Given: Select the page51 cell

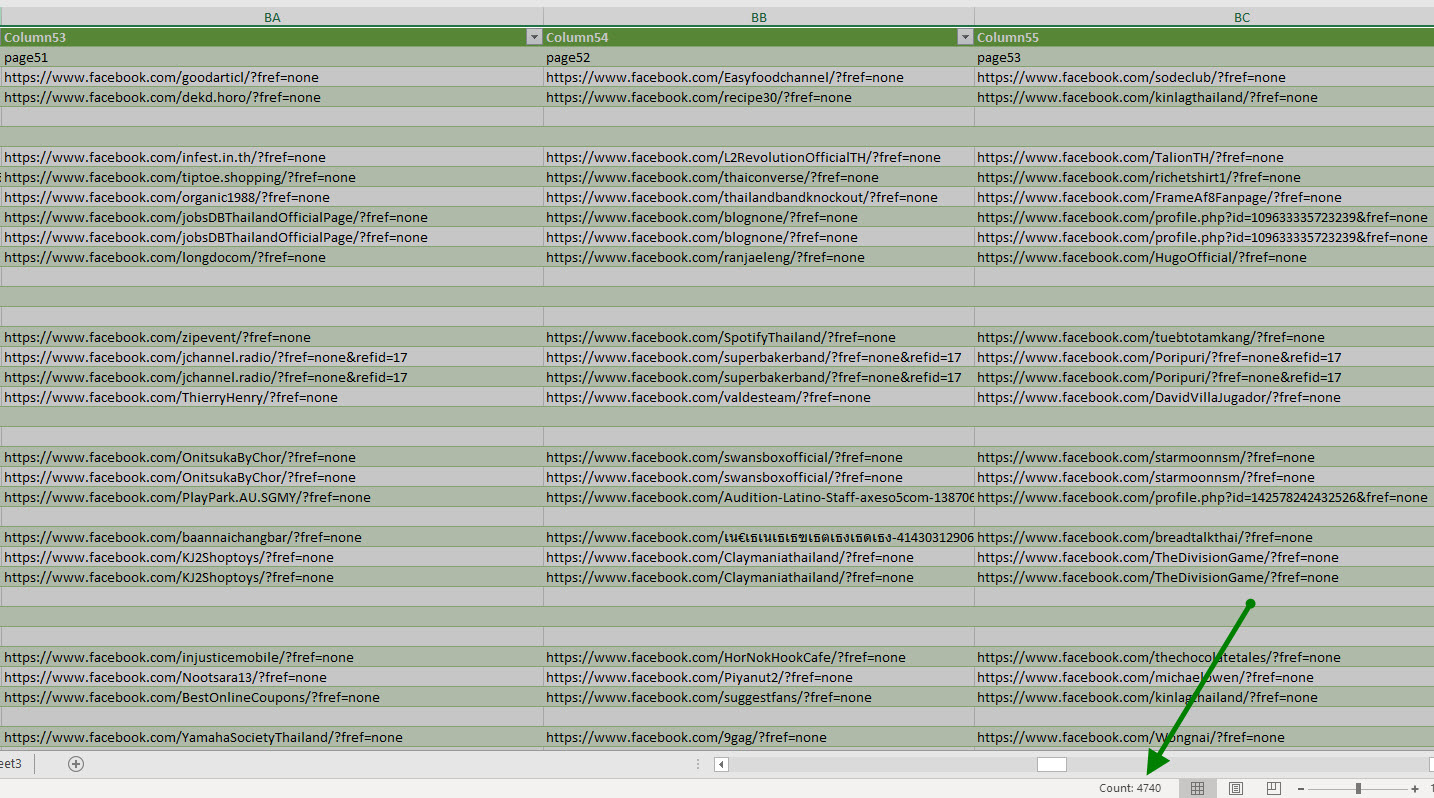Looking at the screenshot, I should 272,57.
